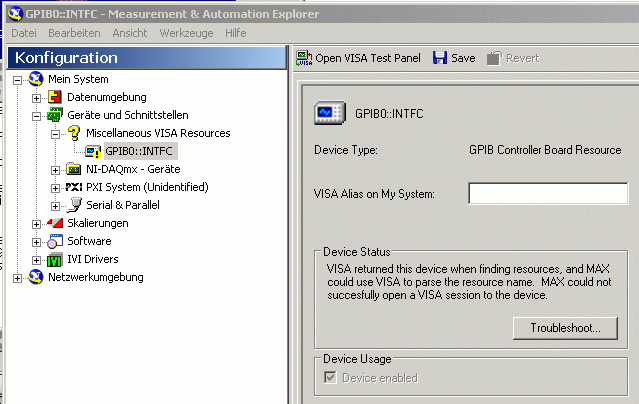The height and width of the screenshot is (404, 639).
Task: Select Serial & Parallel tree label
Action: point(123,205)
